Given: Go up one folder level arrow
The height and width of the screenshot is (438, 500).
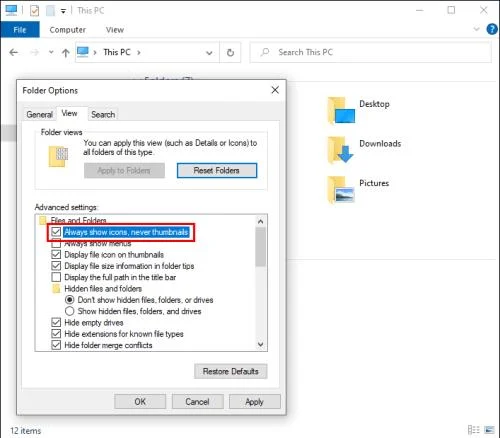Looking at the screenshot, I should point(66,53).
